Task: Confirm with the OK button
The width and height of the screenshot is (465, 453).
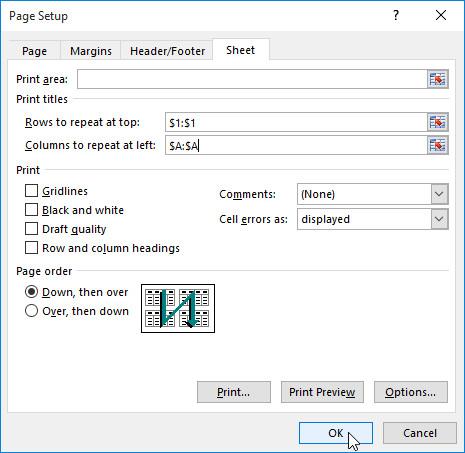Action: (x=336, y=433)
